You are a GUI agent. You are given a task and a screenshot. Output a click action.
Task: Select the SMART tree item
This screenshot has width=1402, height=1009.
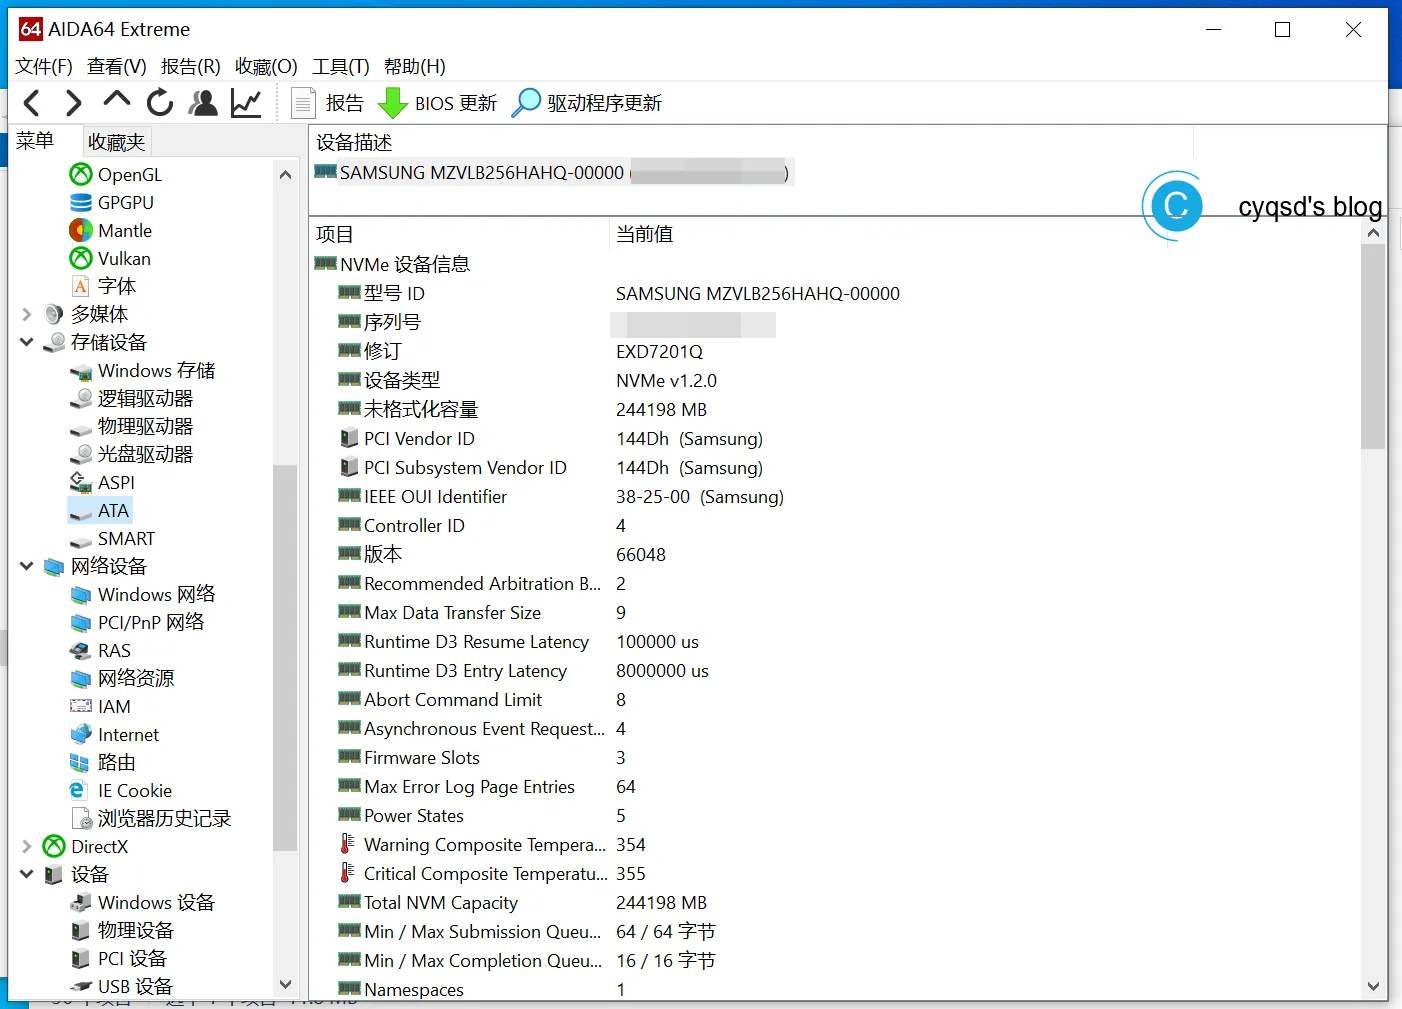pyautogui.click(x=112, y=538)
